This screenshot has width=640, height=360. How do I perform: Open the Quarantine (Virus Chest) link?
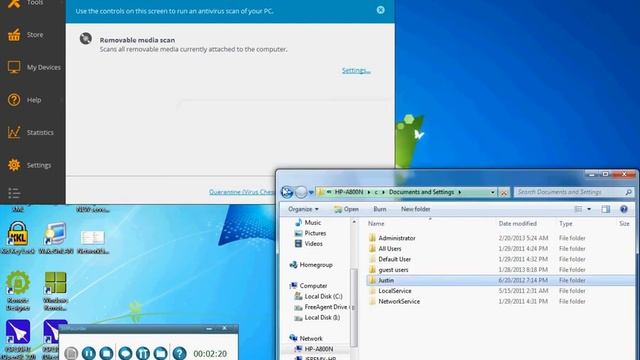[242, 192]
